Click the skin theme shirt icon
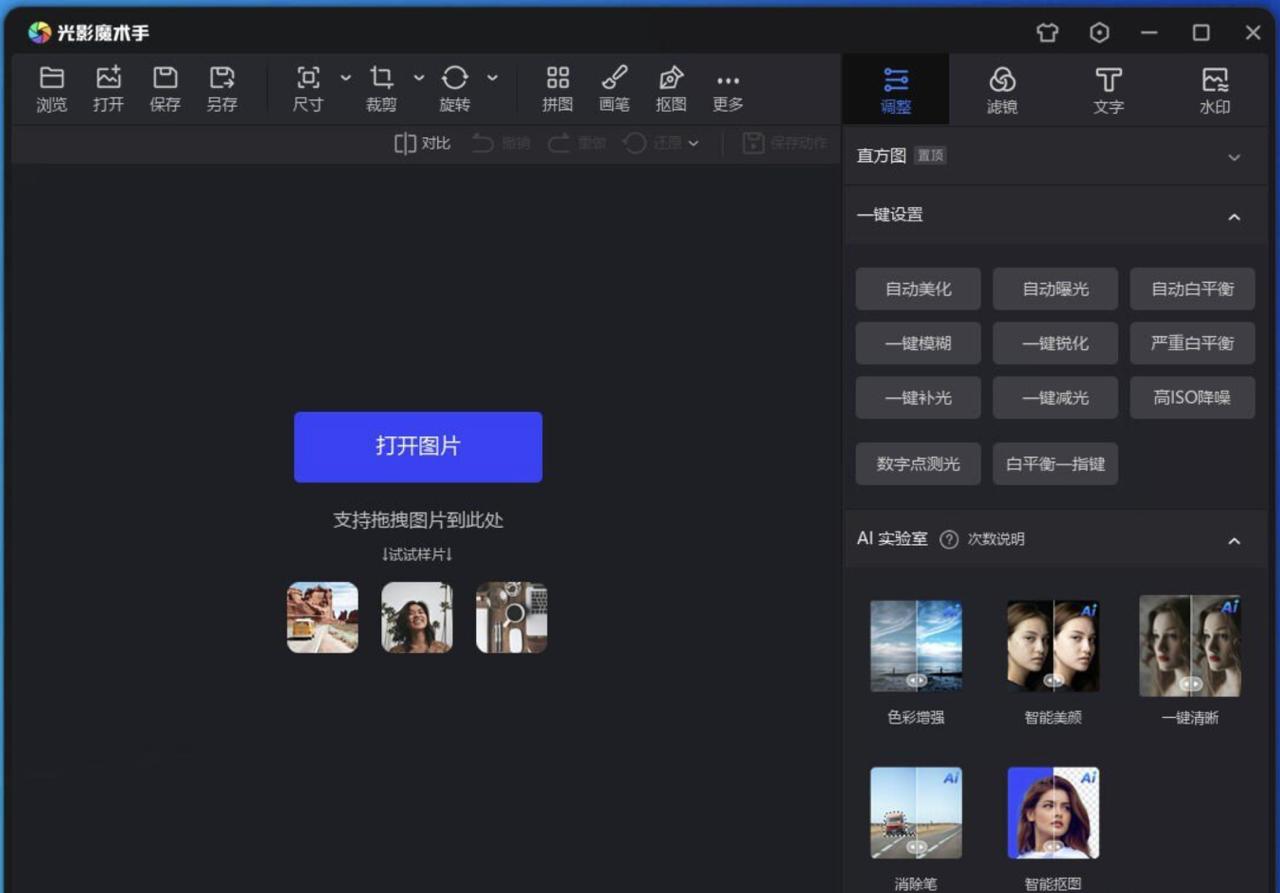1280x893 pixels. pos(1046,33)
